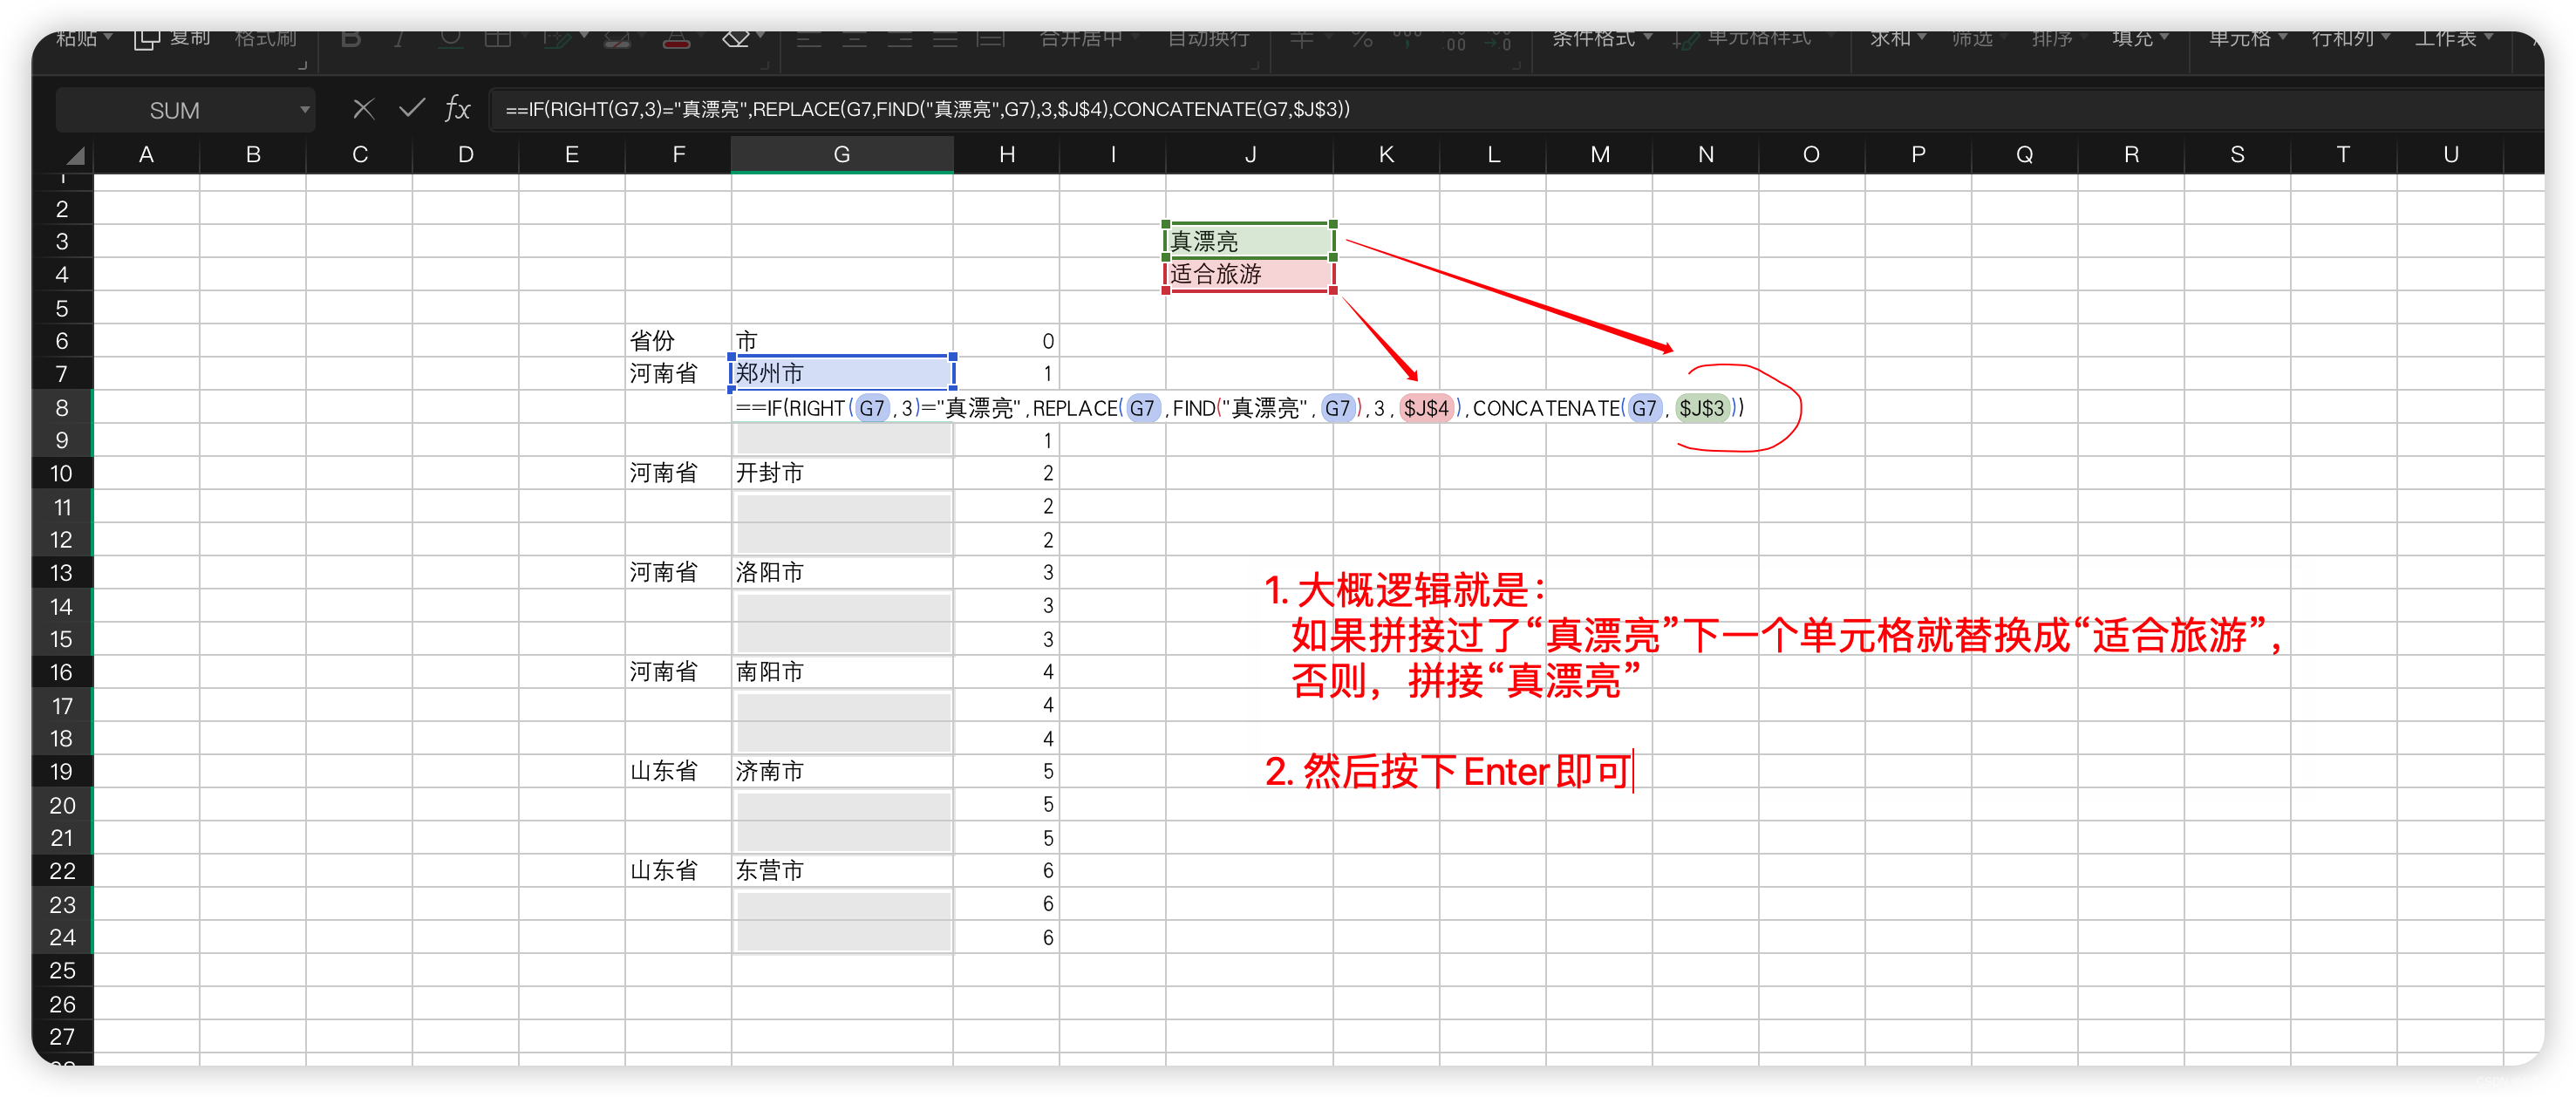The image size is (2576, 1097).
Task: Select row 7 header
Action: pos(62,374)
